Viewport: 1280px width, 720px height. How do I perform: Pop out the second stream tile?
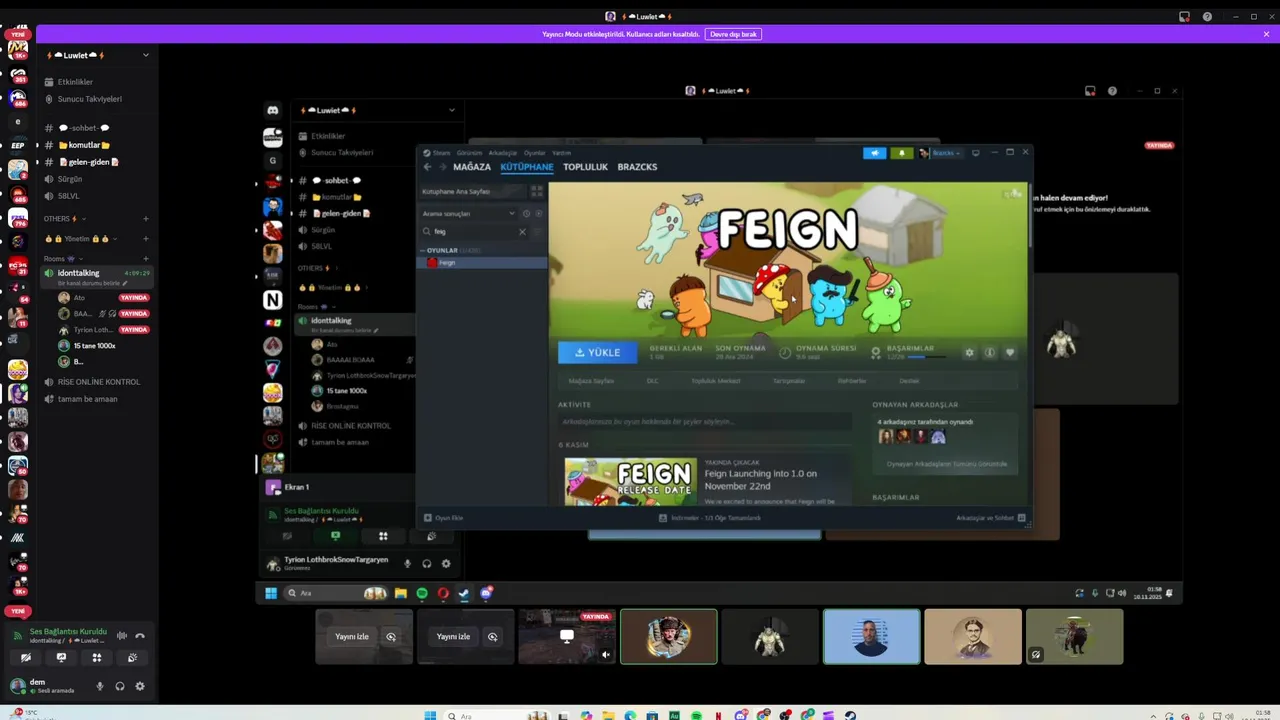coord(492,636)
